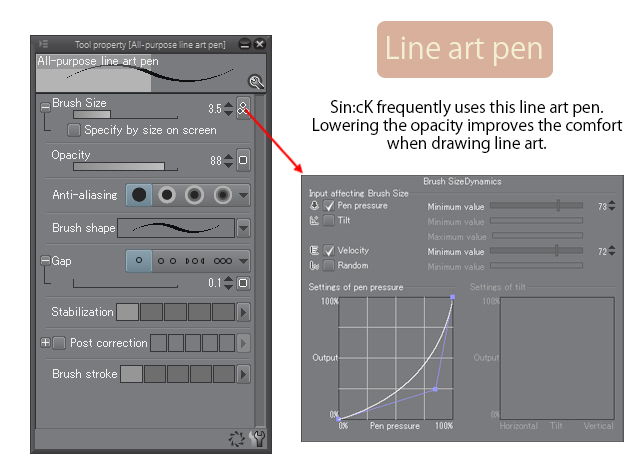Click reset to initial settings icon
640x463 pixels.
click(x=236, y=439)
